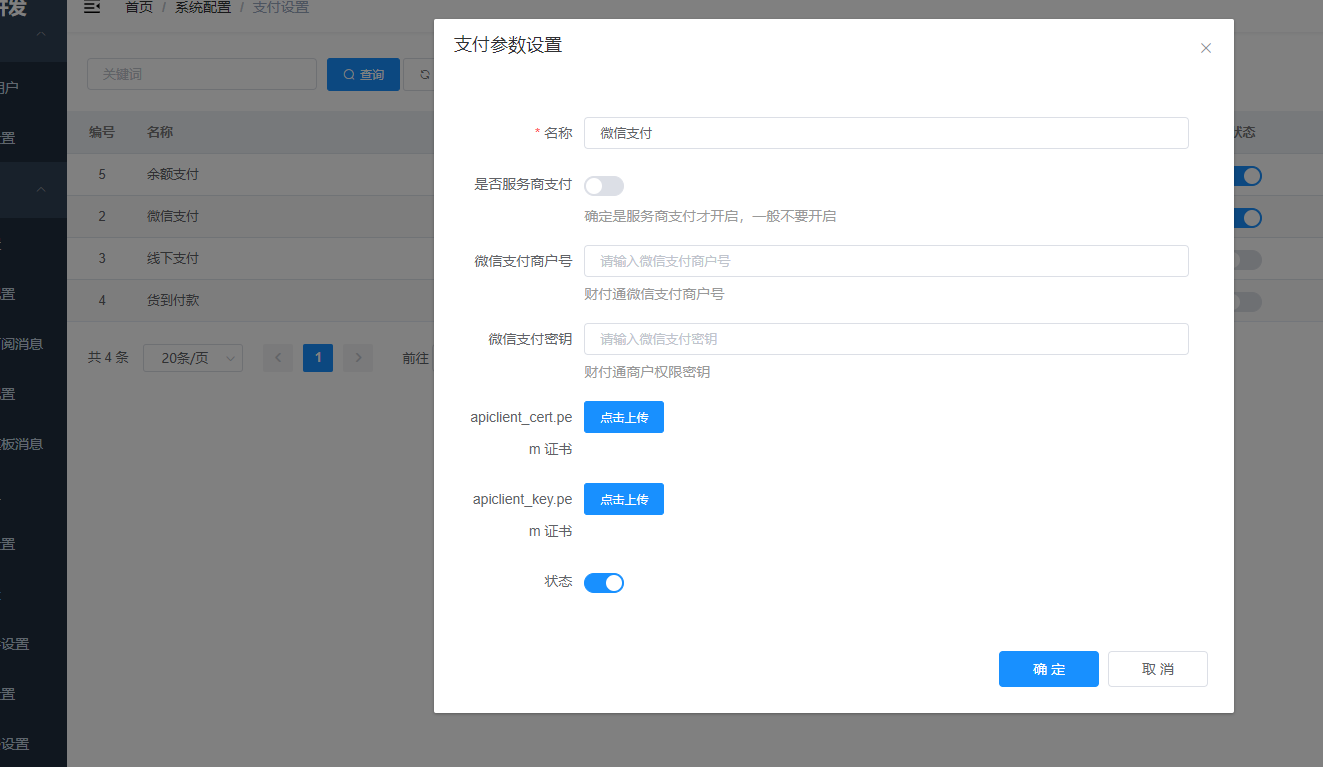Close the 支付参数设置 dialog with the X

point(1206,48)
